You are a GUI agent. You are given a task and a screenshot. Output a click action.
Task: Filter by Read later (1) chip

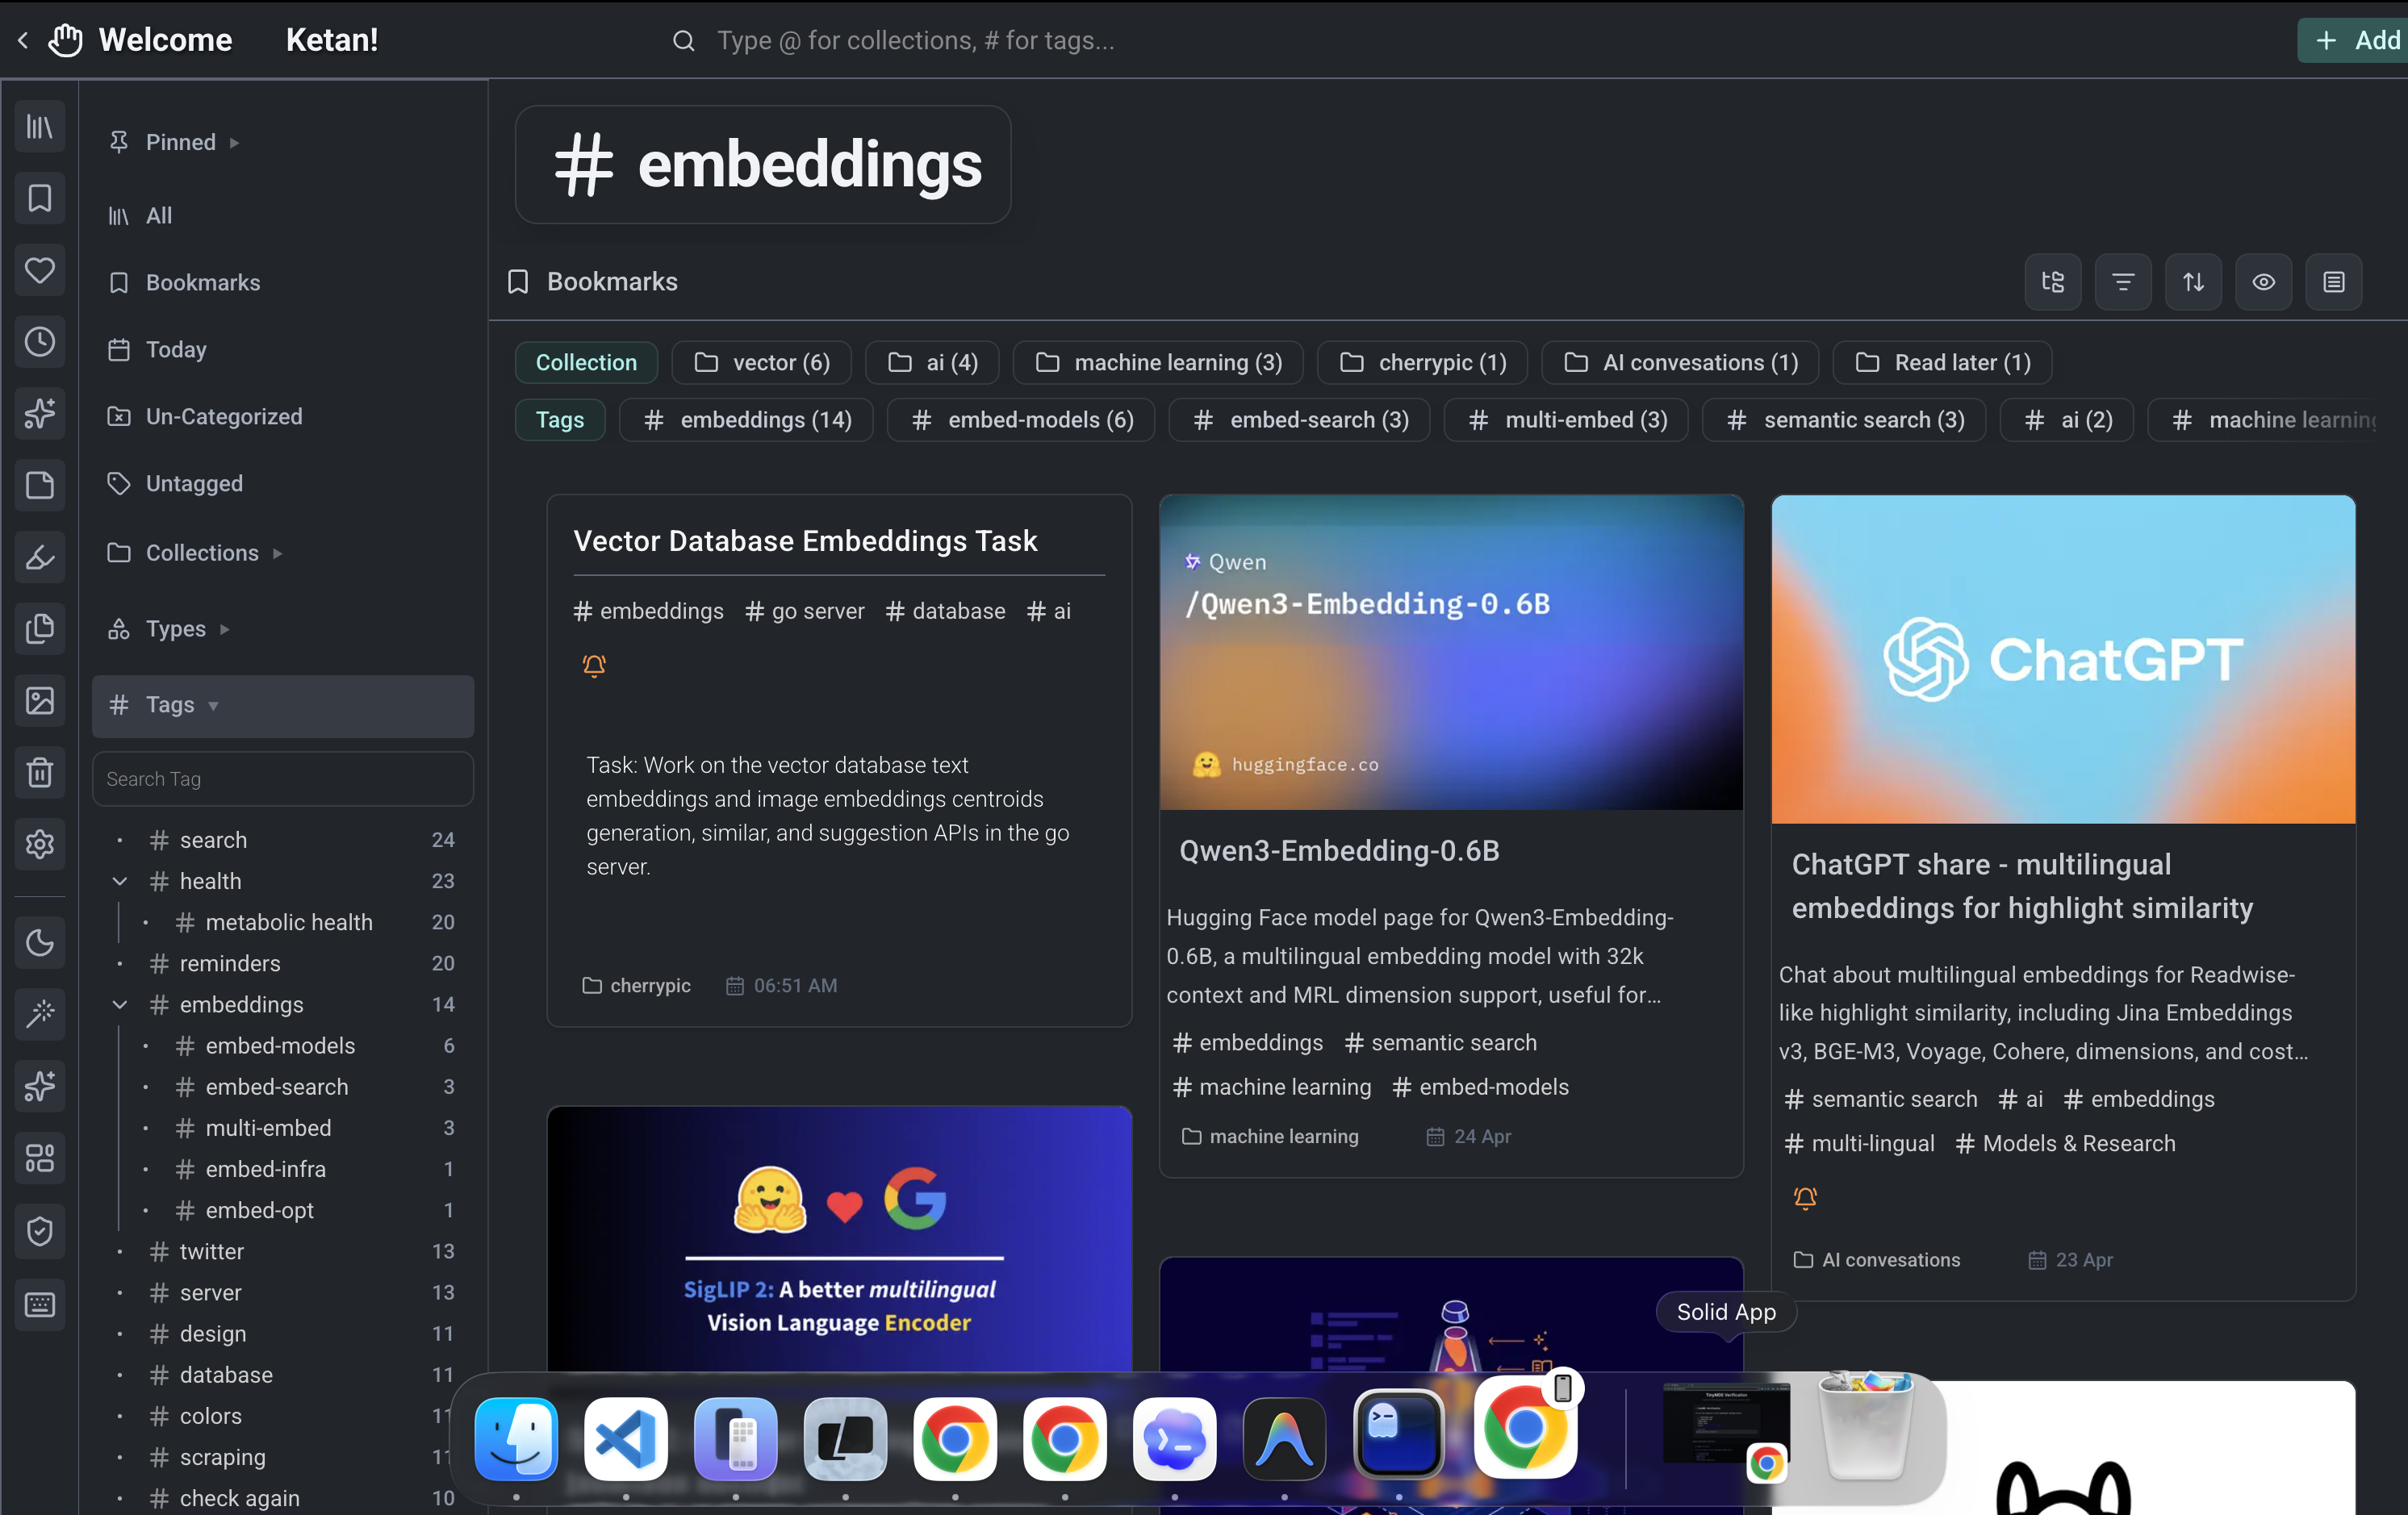point(1942,363)
